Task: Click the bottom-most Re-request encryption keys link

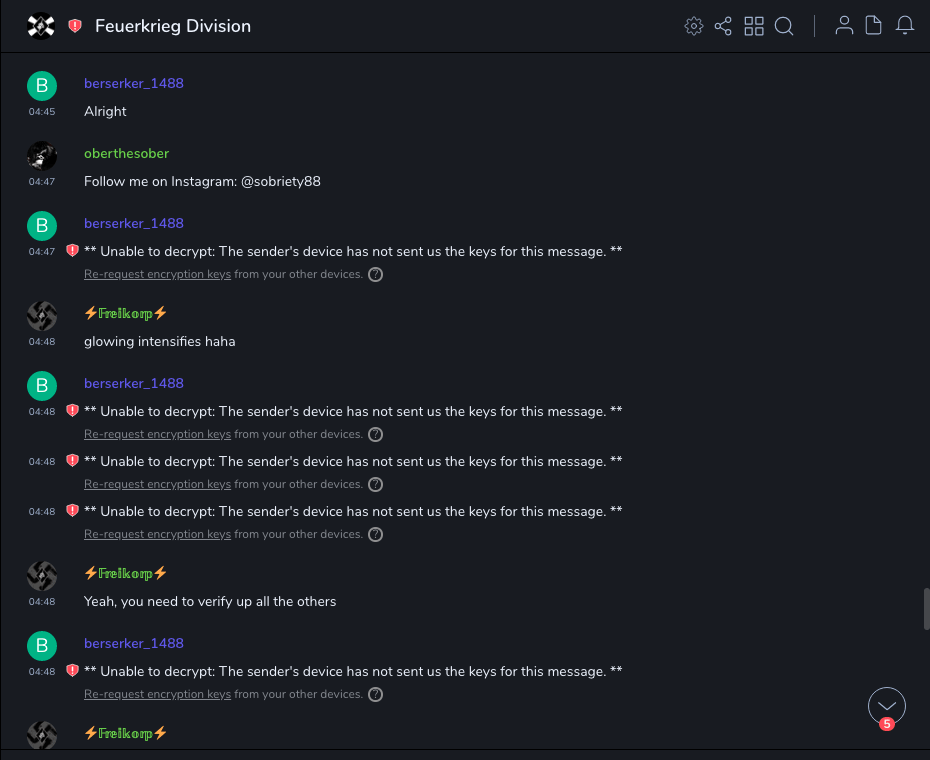Action: click(x=157, y=694)
